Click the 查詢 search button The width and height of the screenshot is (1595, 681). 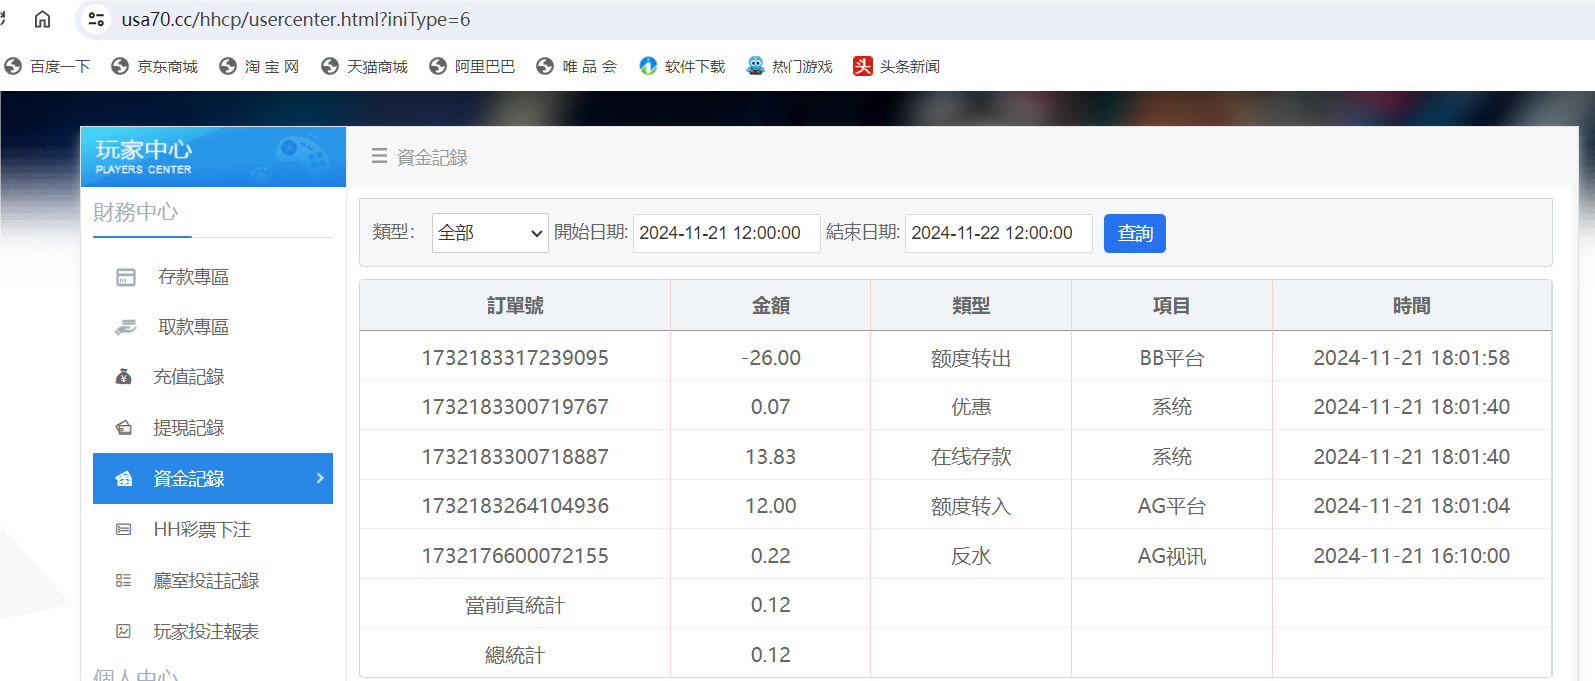[1134, 233]
